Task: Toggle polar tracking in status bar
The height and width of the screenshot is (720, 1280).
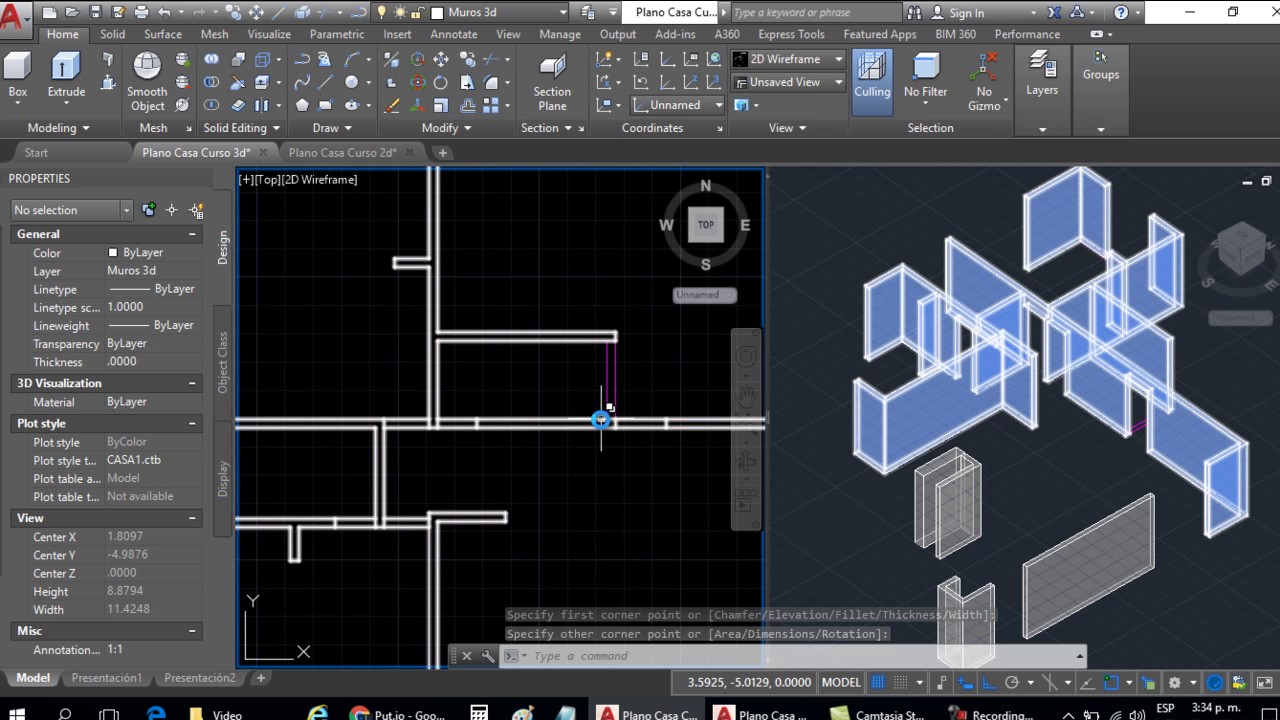Action: click(x=1011, y=683)
